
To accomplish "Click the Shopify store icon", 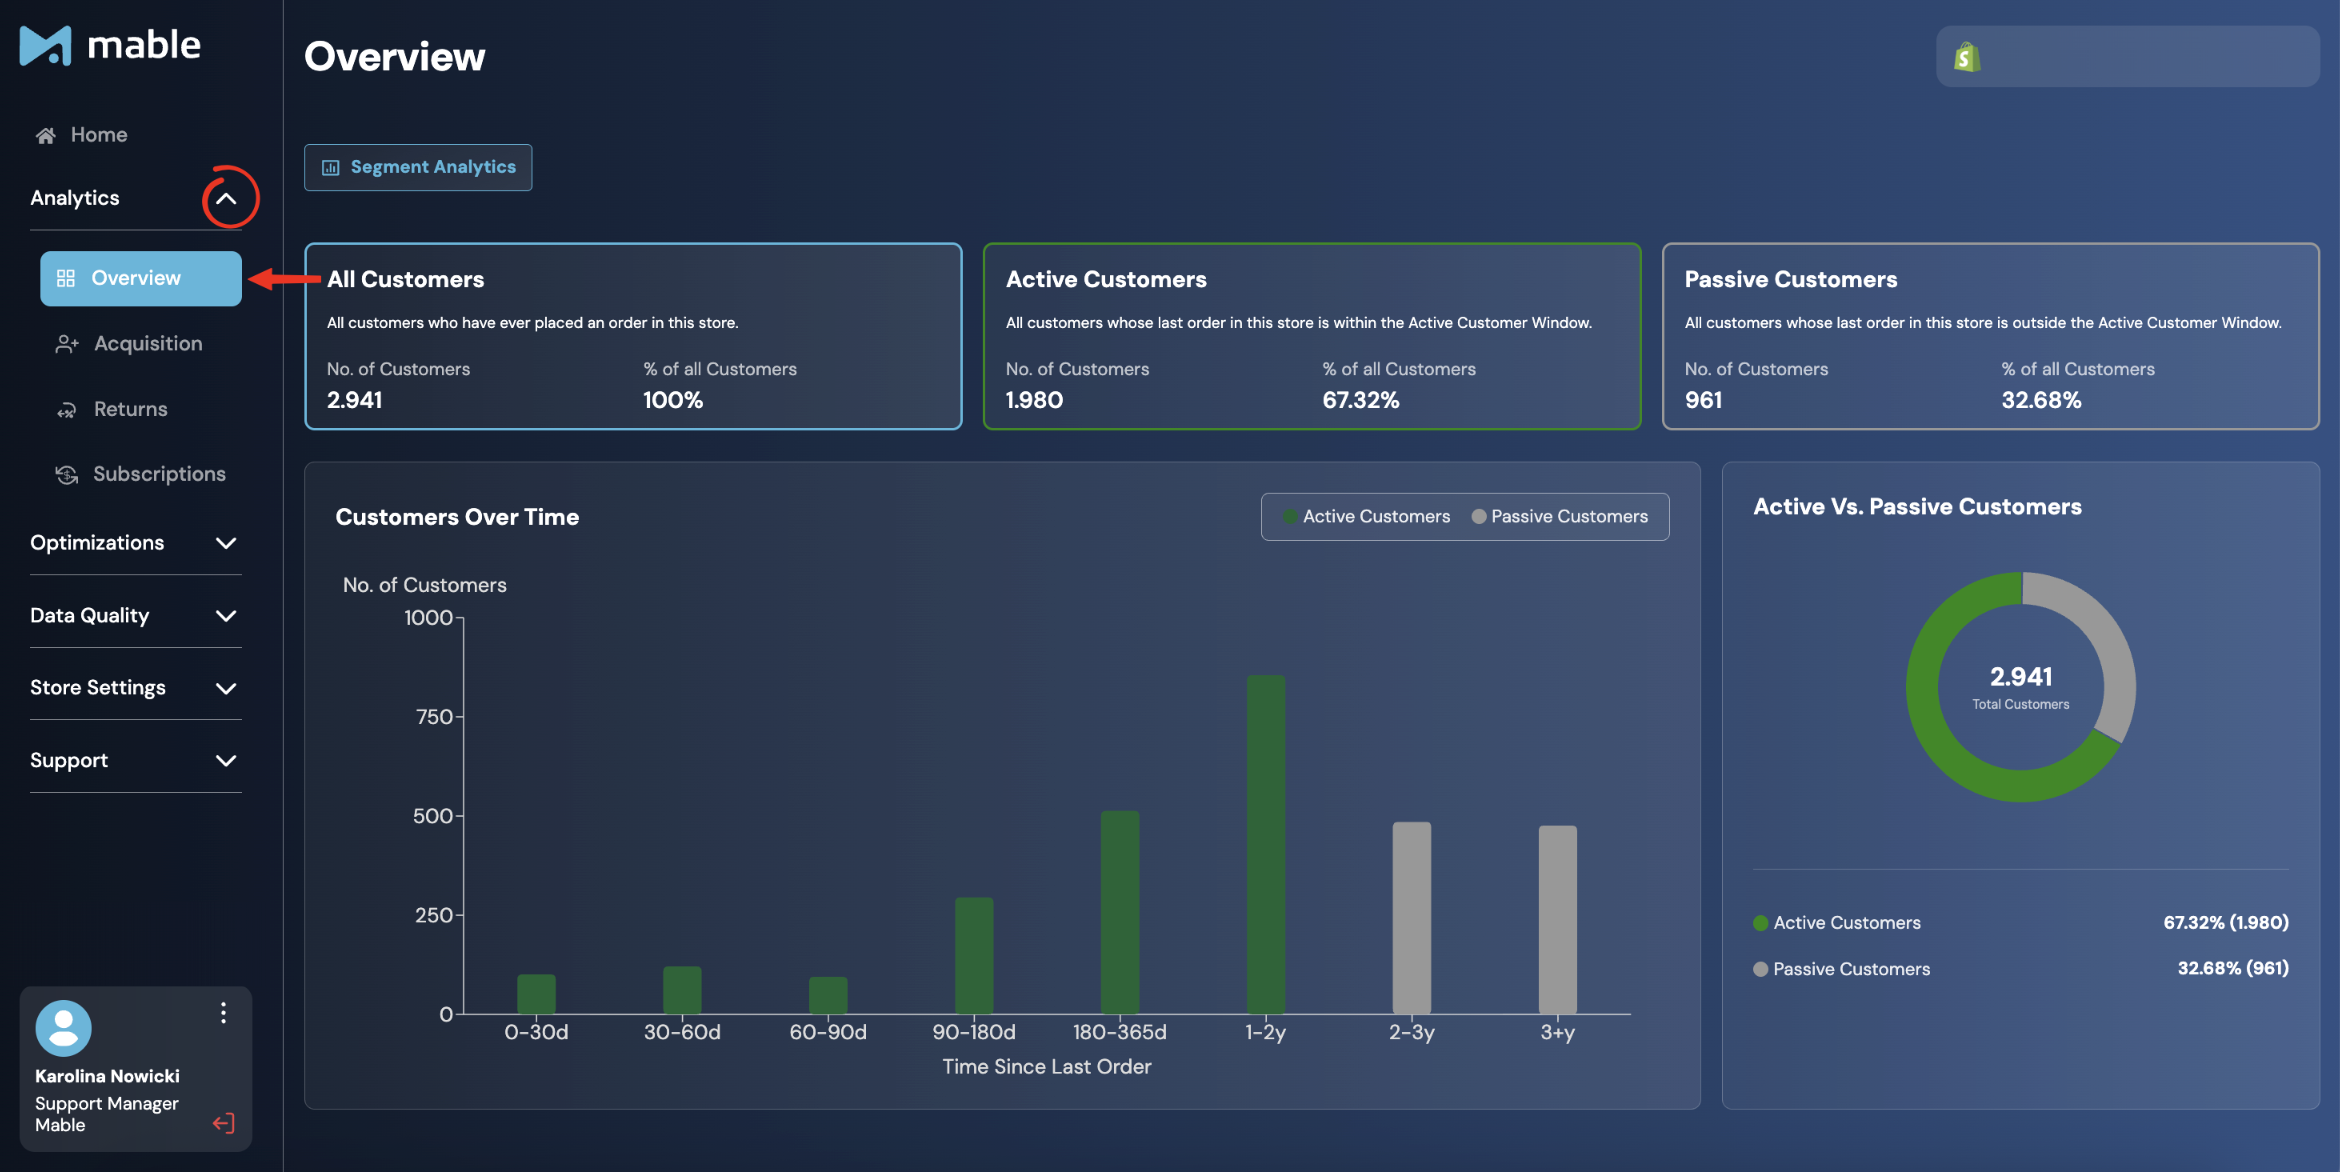I will [1967, 57].
